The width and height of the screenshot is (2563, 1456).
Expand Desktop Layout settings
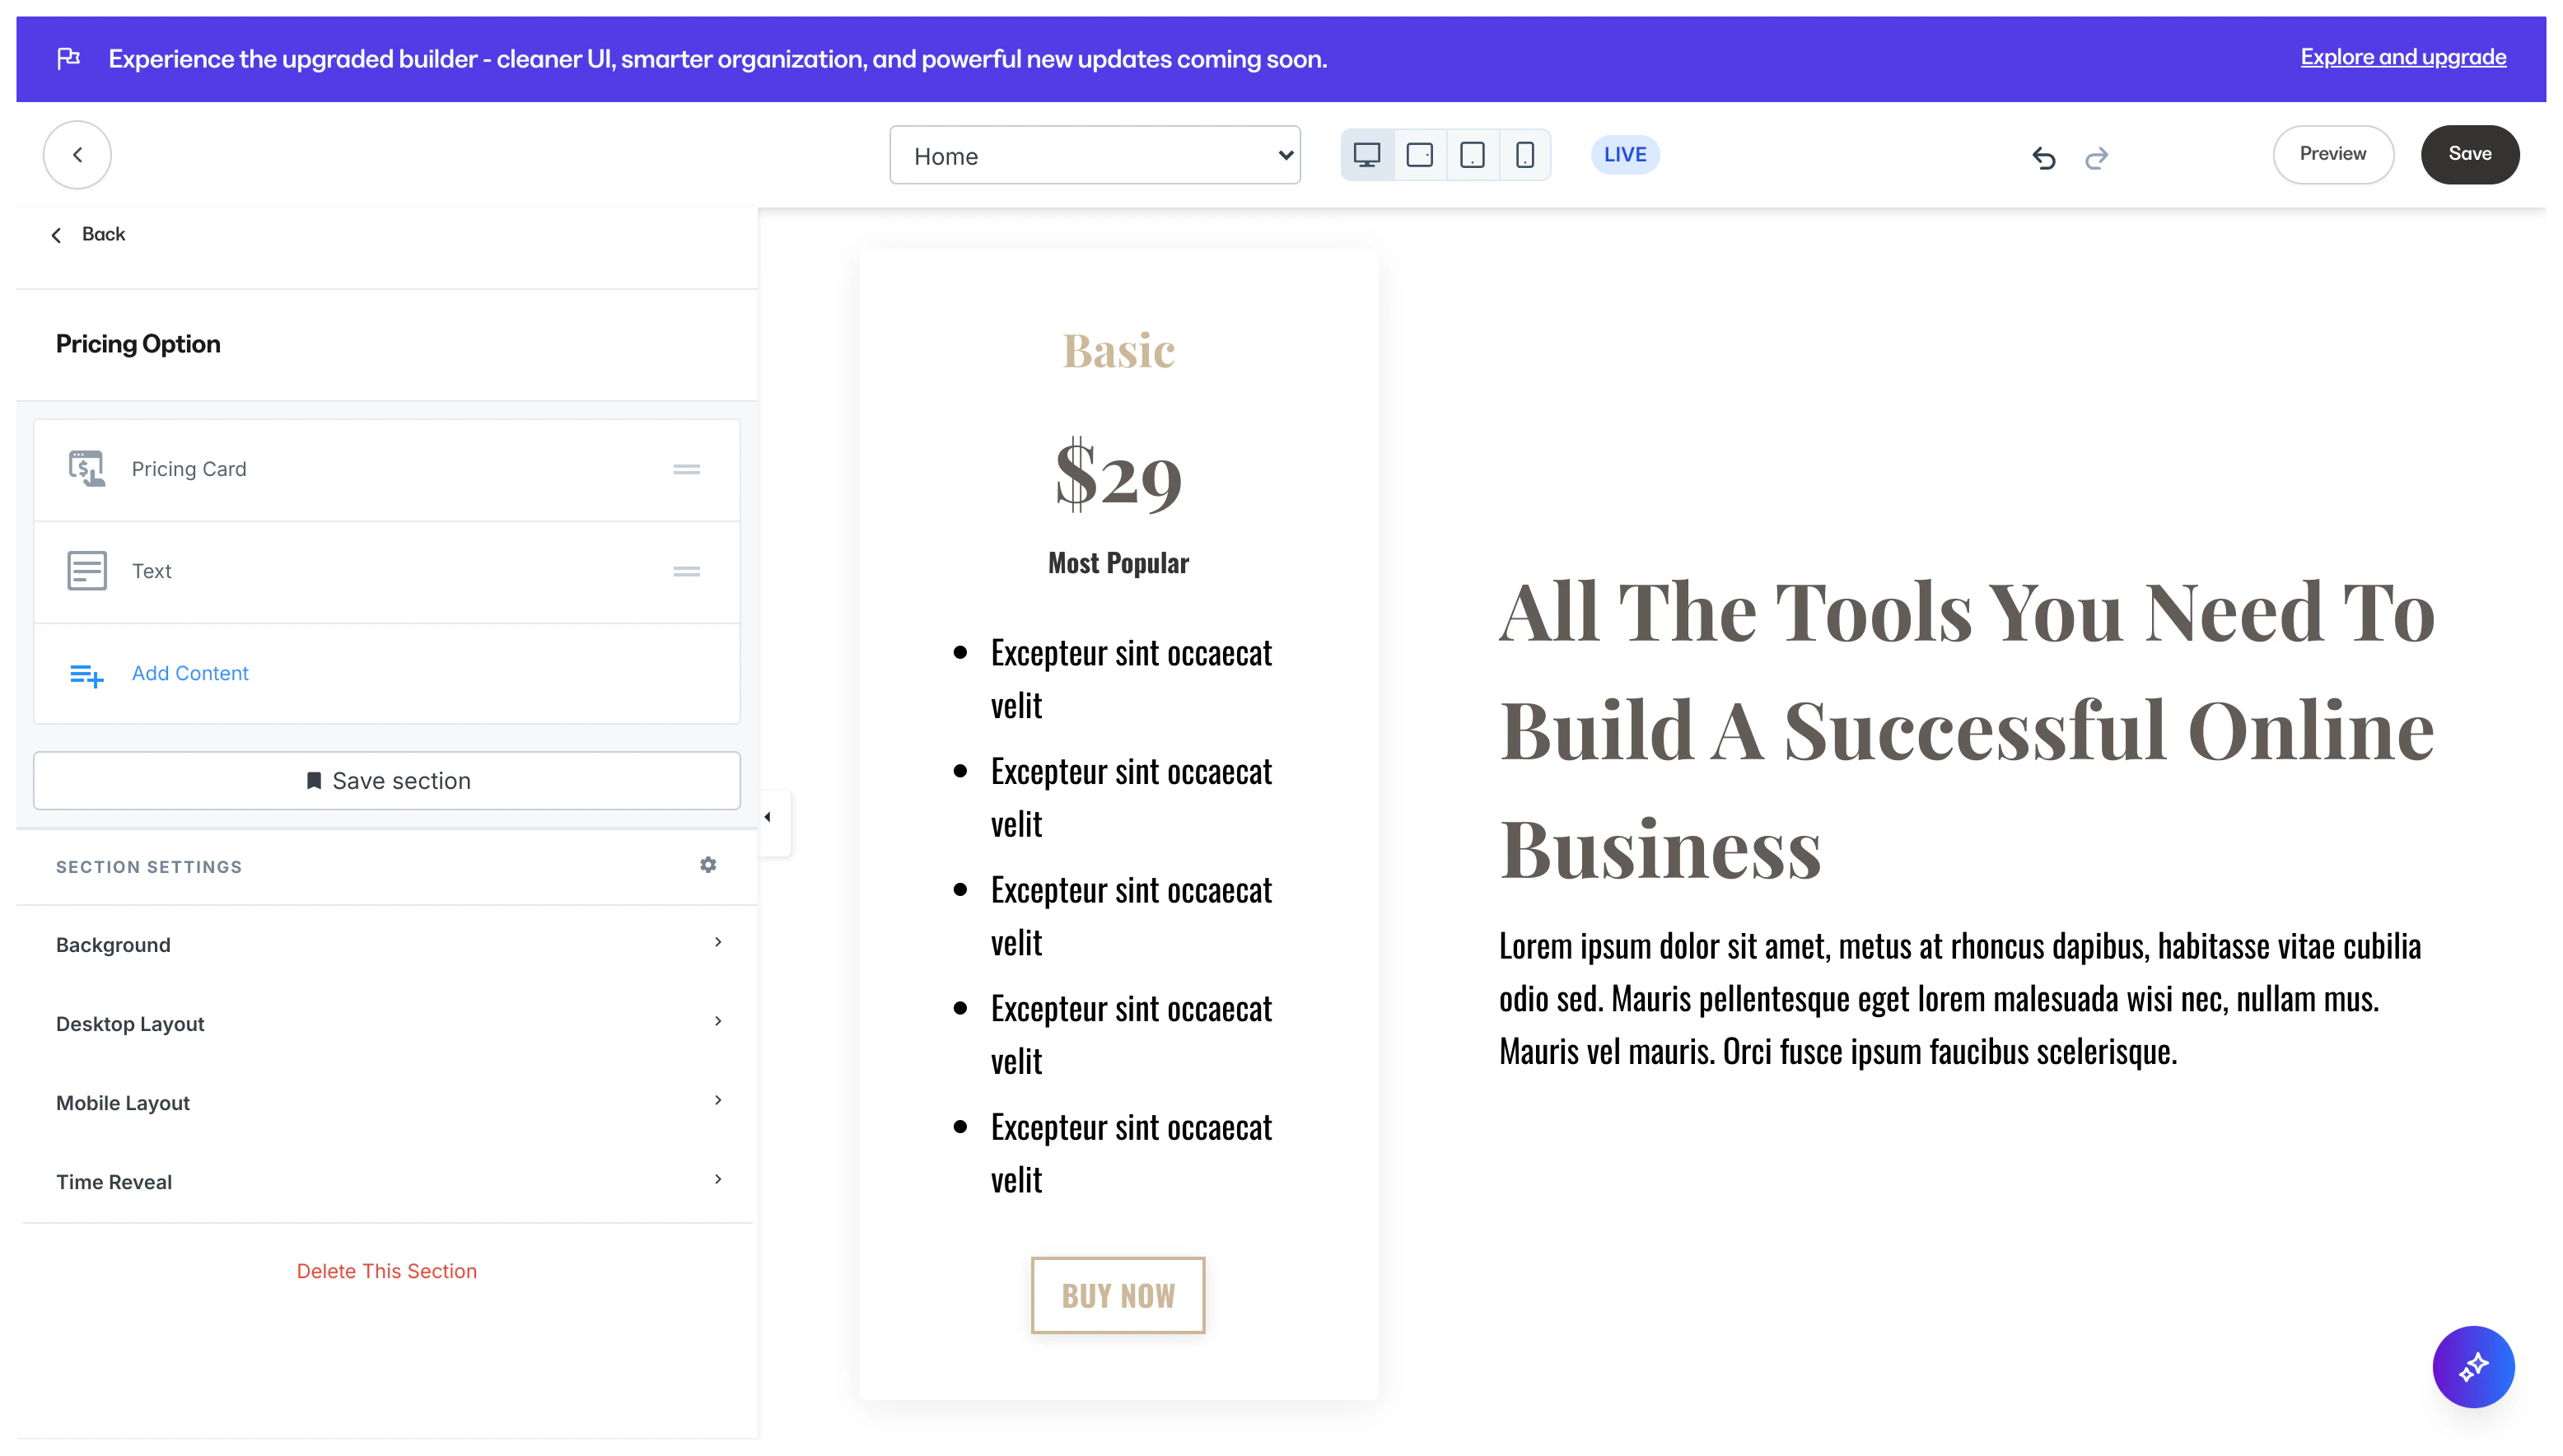point(386,1023)
